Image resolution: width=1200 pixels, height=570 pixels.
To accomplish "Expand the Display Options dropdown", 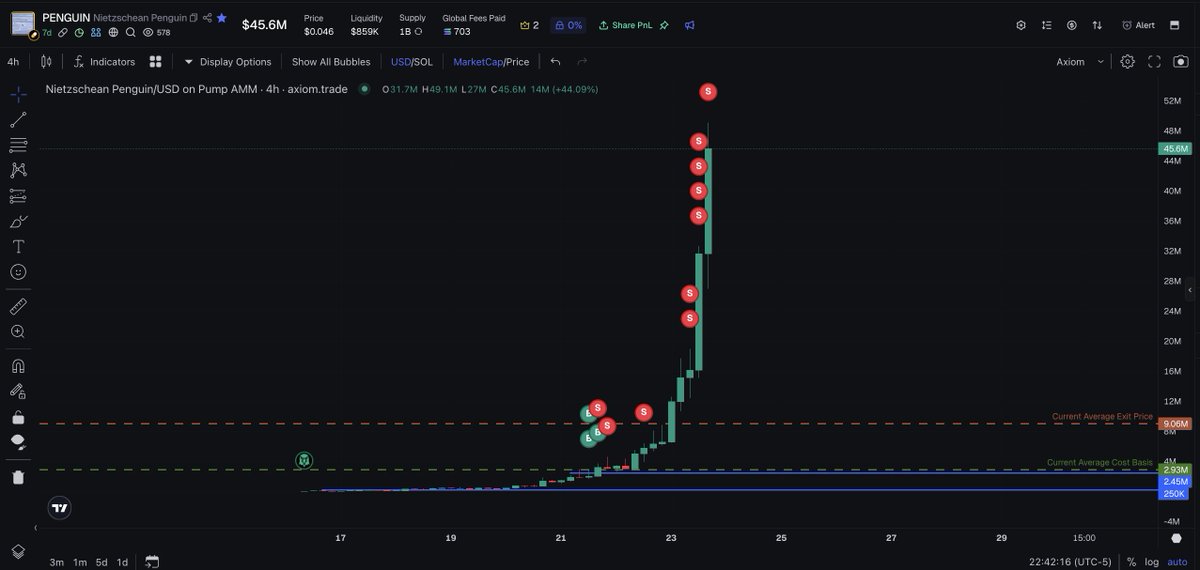I will pyautogui.click(x=227, y=61).
